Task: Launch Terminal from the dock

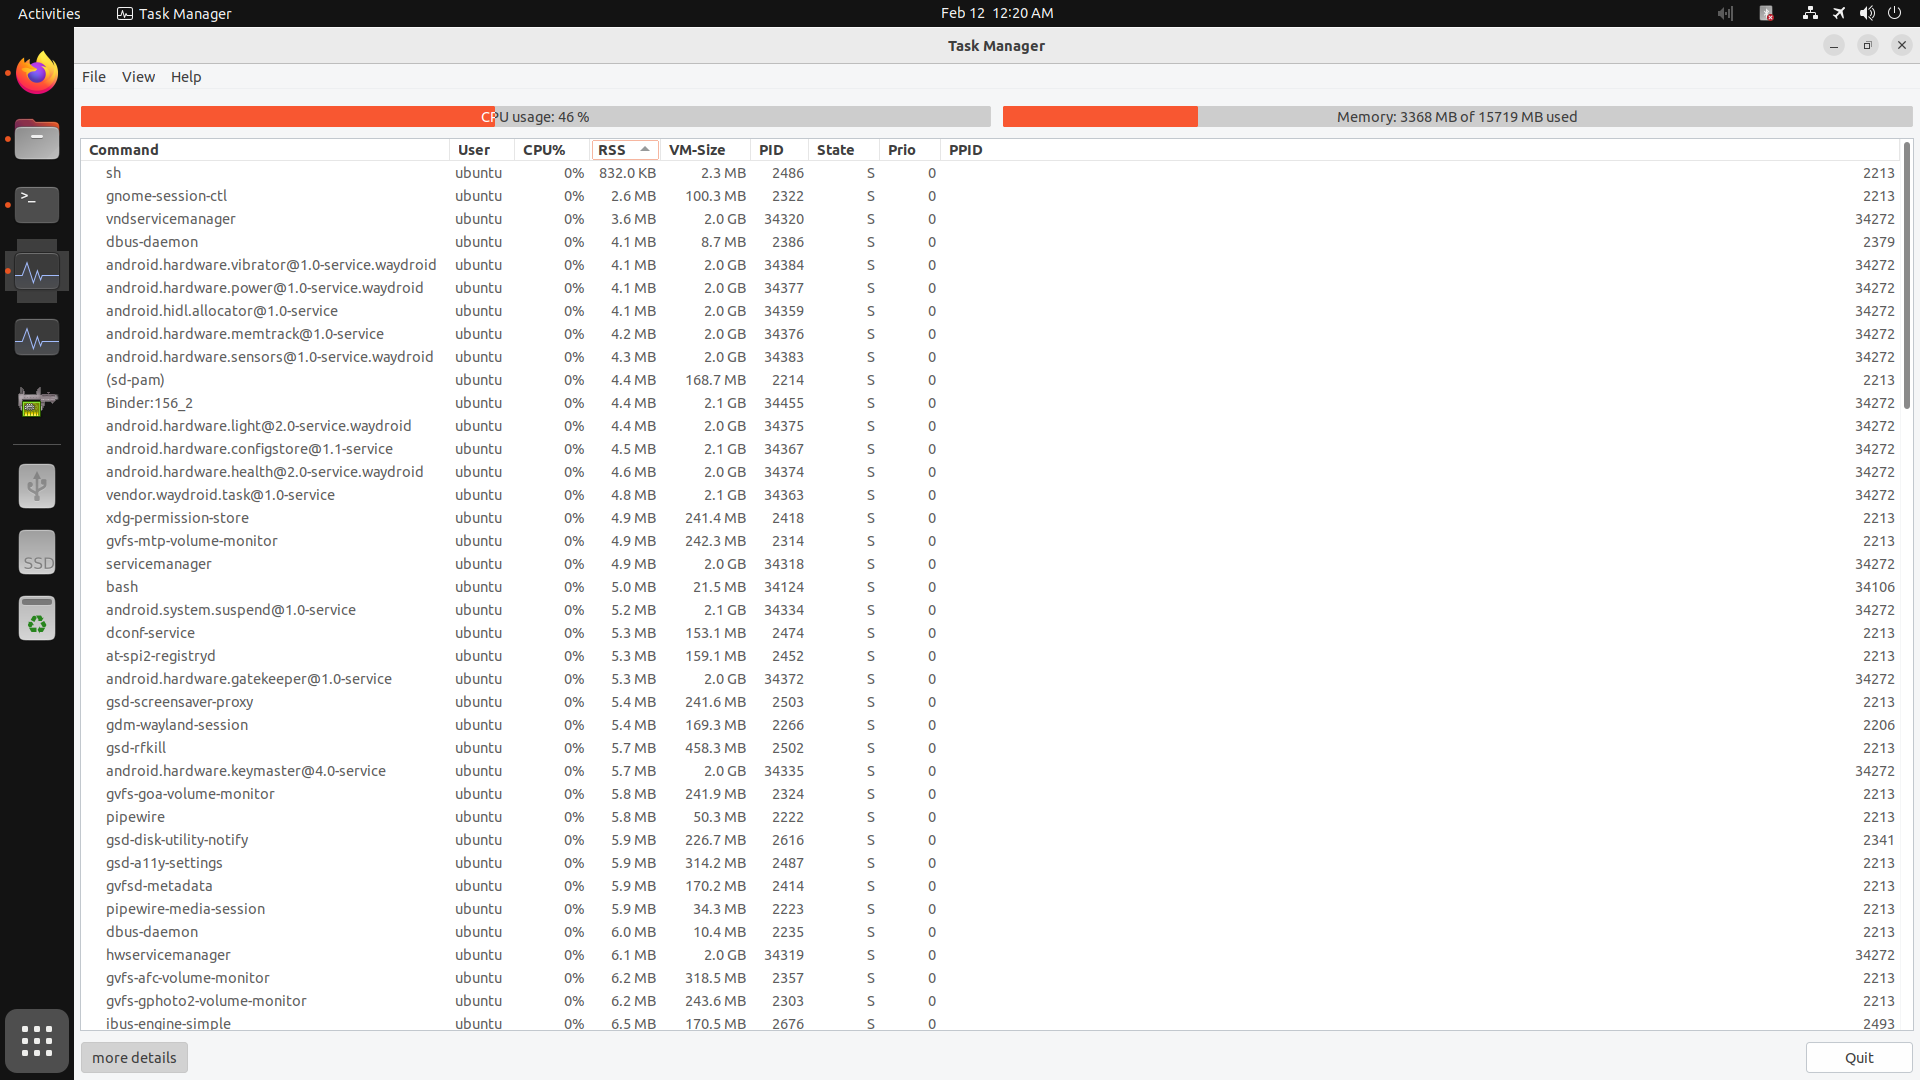Action: [x=36, y=204]
